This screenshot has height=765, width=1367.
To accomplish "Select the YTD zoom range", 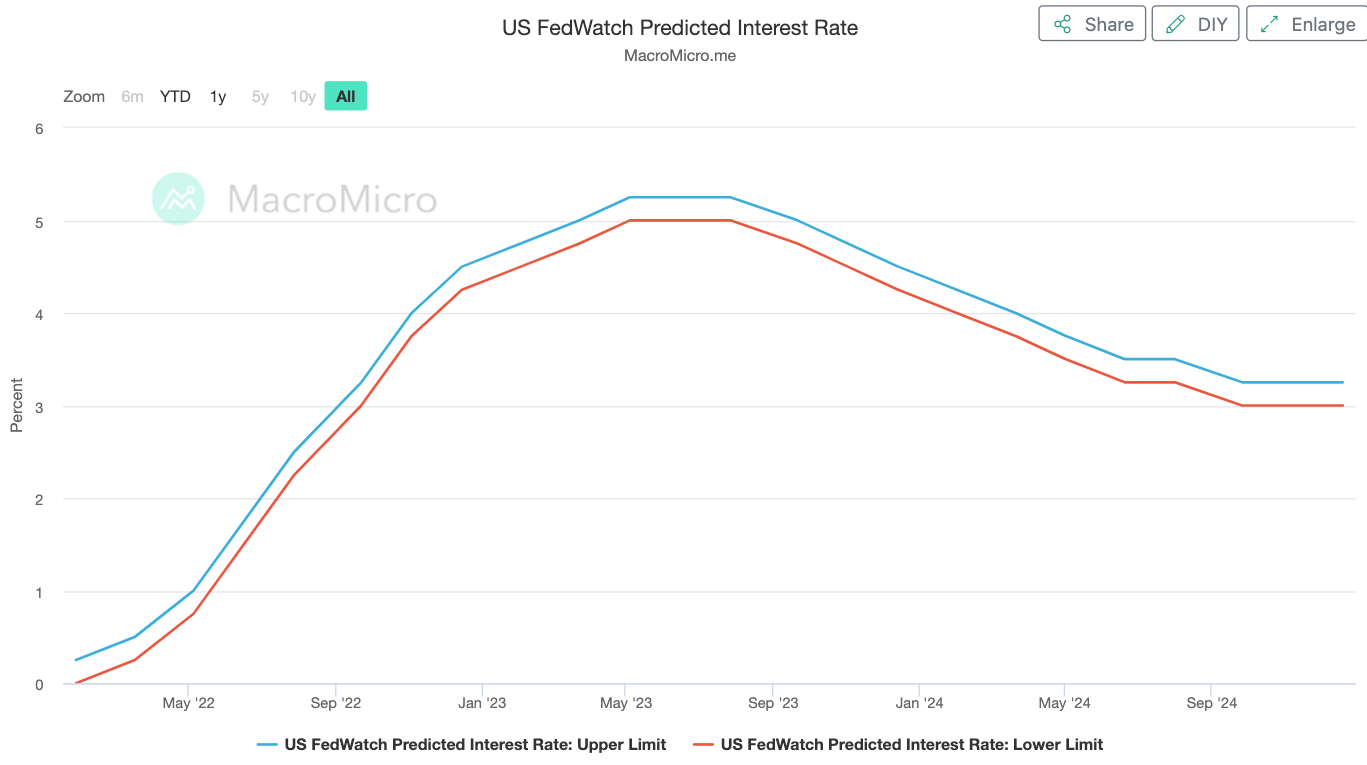I will click(175, 97).
